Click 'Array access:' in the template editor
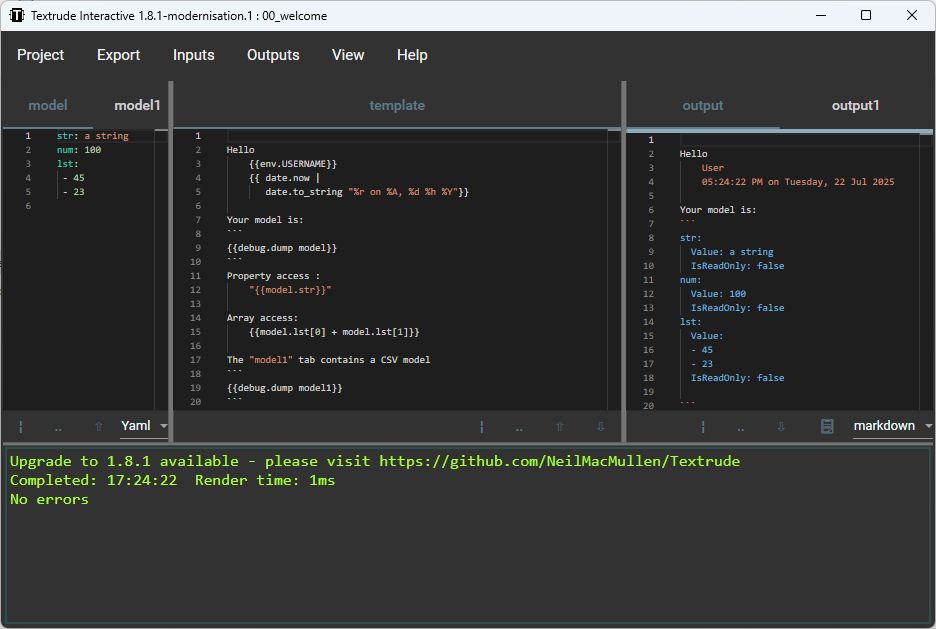The height and width of the screenshot is (629, 936). click(262, 318)
